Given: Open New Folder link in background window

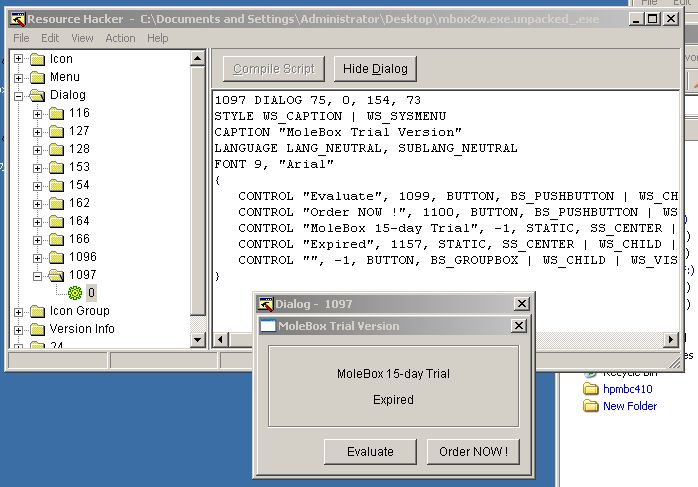Looking at the screenshot, I should [x=630, y=406].
